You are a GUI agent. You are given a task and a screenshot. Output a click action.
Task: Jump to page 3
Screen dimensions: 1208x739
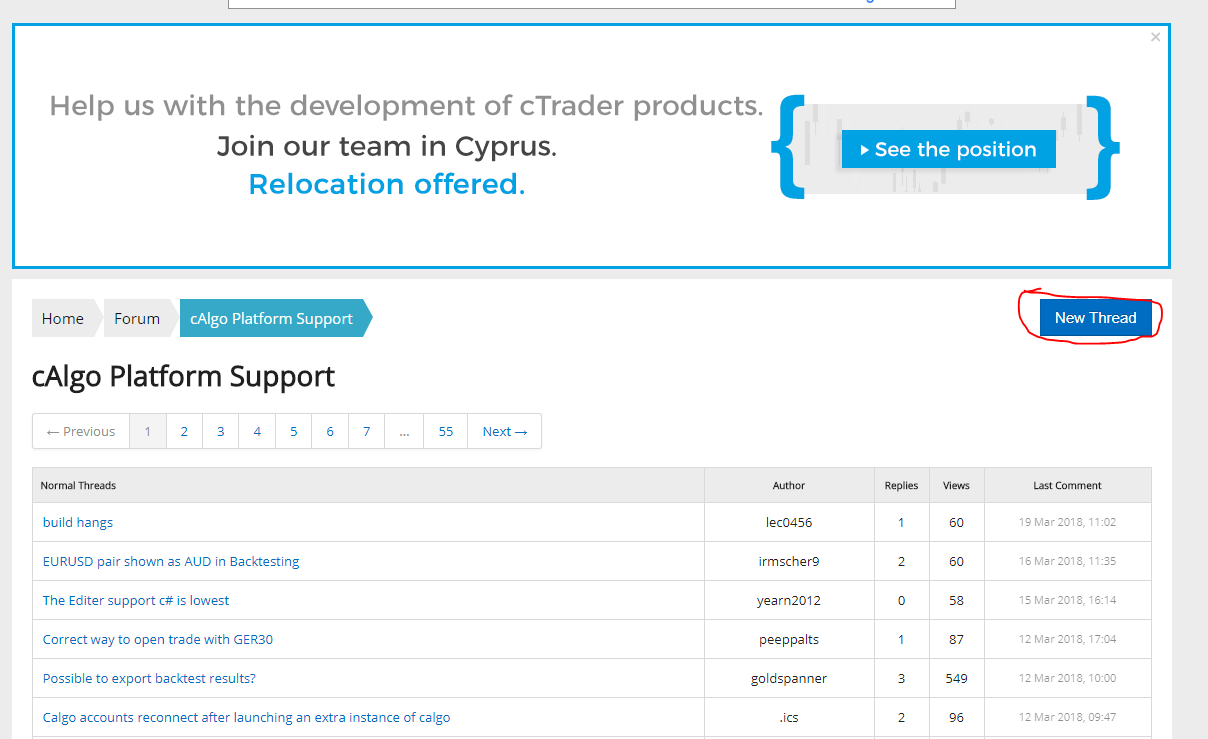221,431
